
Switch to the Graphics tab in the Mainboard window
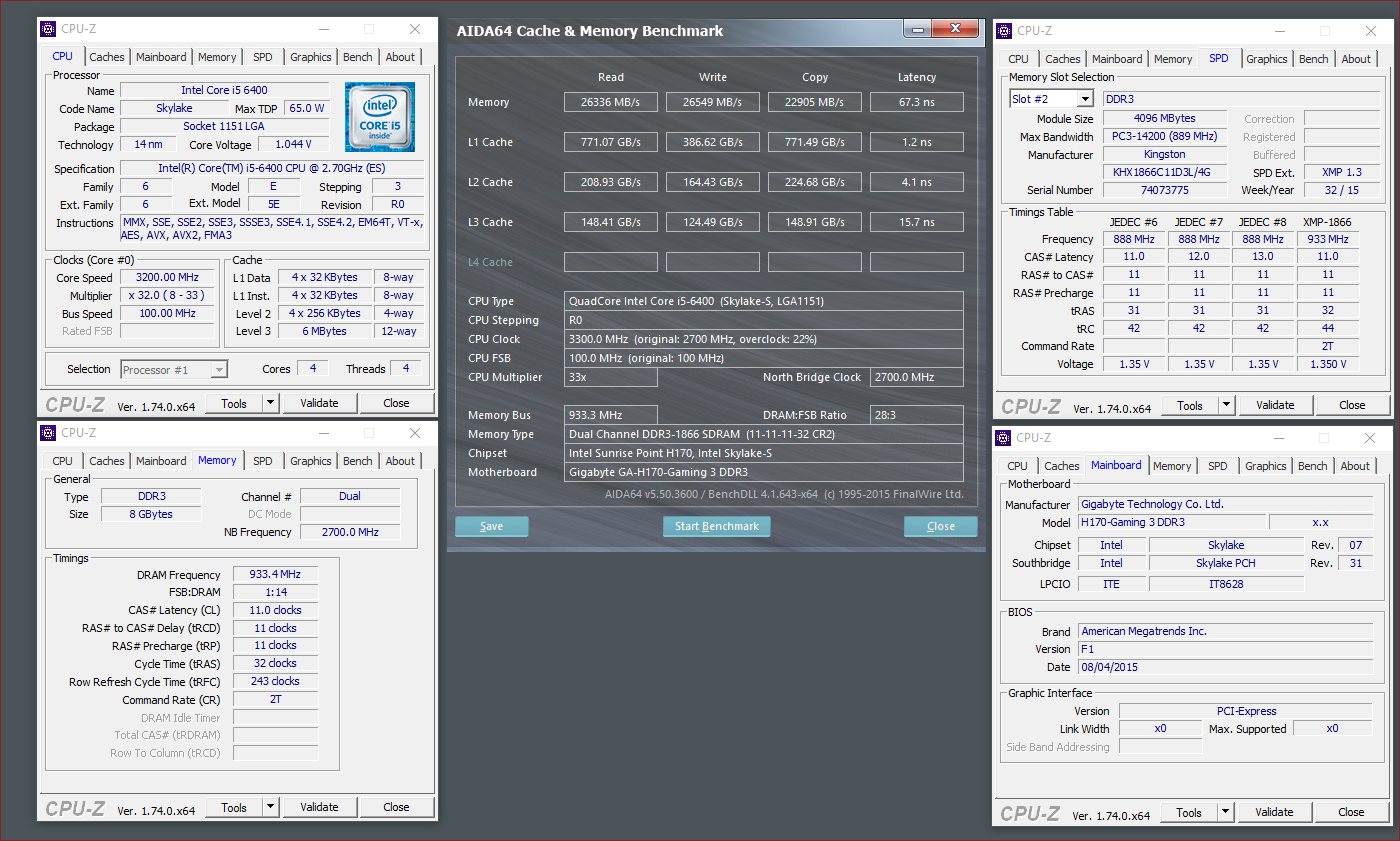pos(1265,465)
